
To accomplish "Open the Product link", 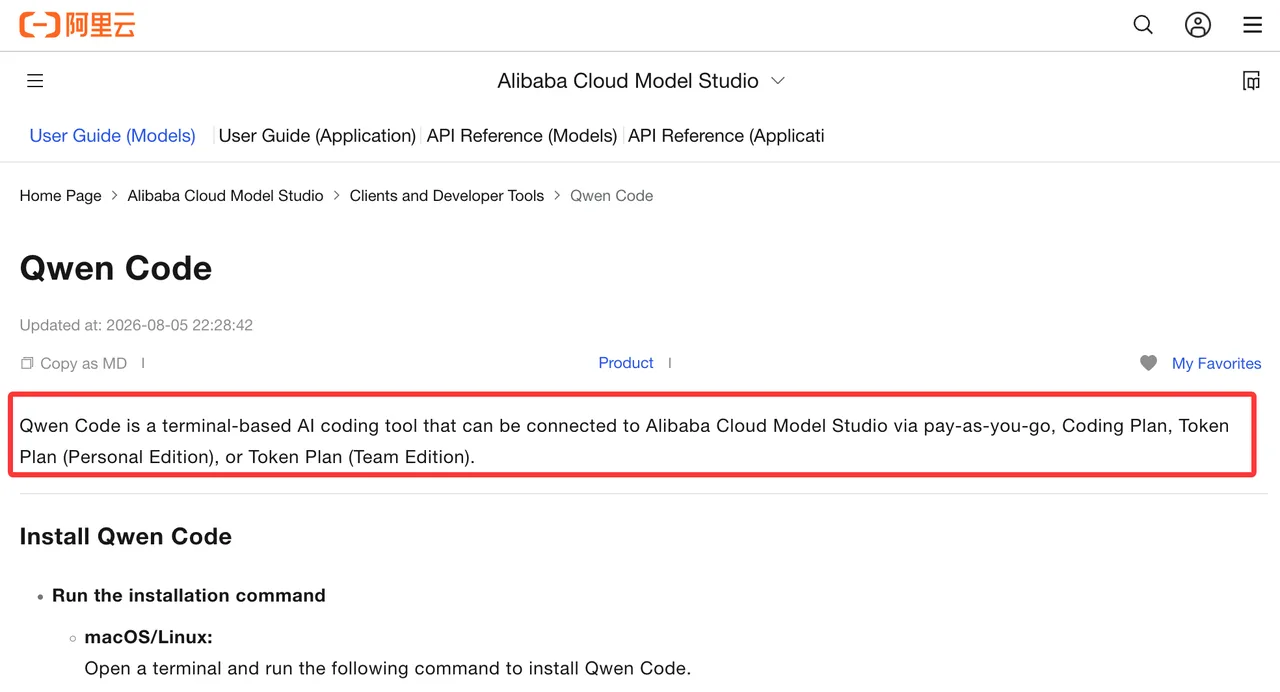I will point(626,363).
